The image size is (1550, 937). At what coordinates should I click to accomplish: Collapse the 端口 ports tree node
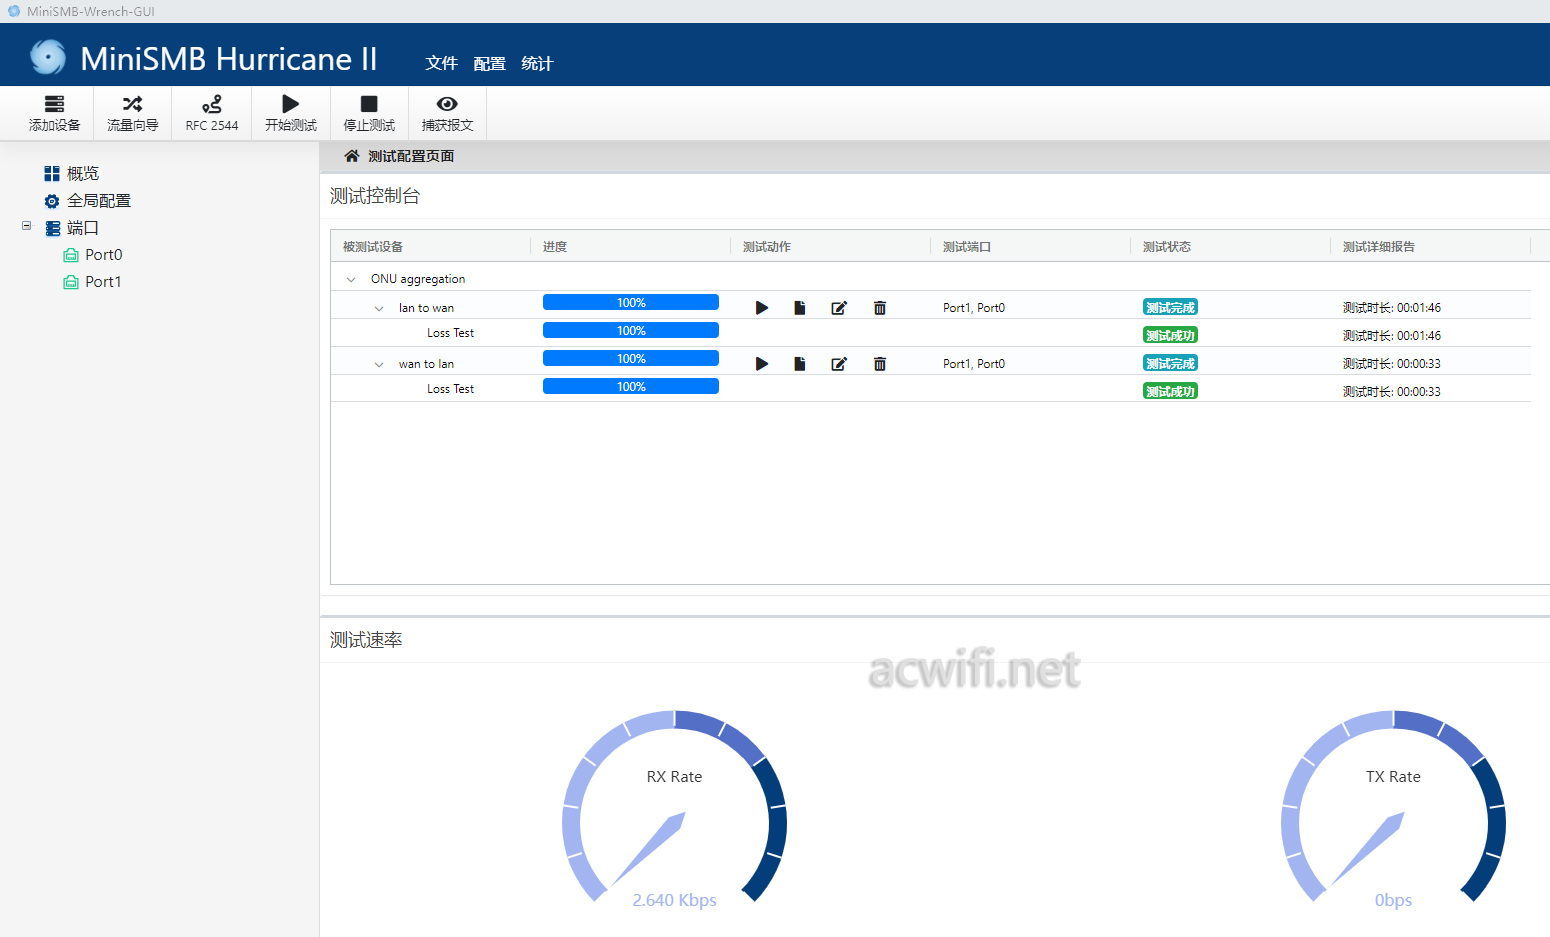pos(27,226)
